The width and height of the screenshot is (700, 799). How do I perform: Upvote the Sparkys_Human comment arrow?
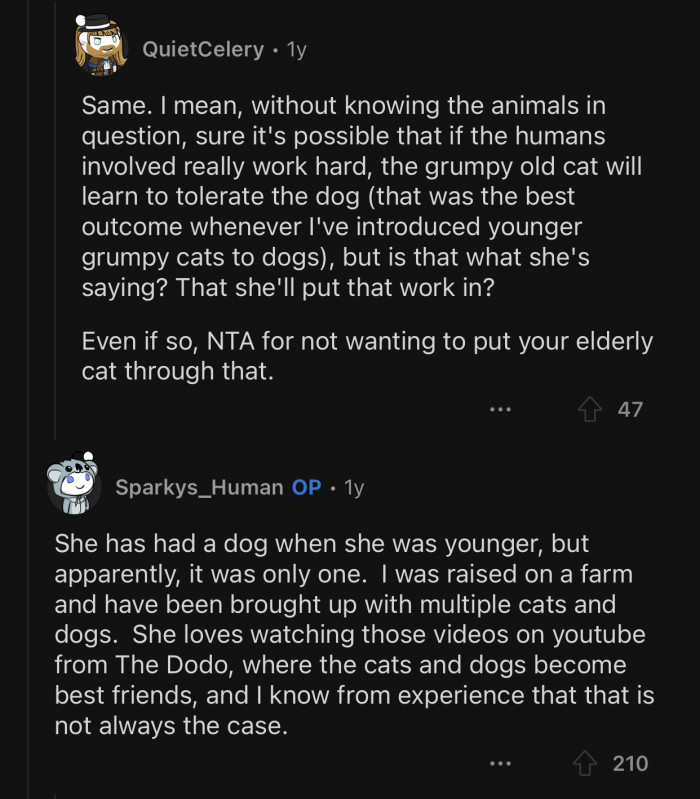[585, 764]
